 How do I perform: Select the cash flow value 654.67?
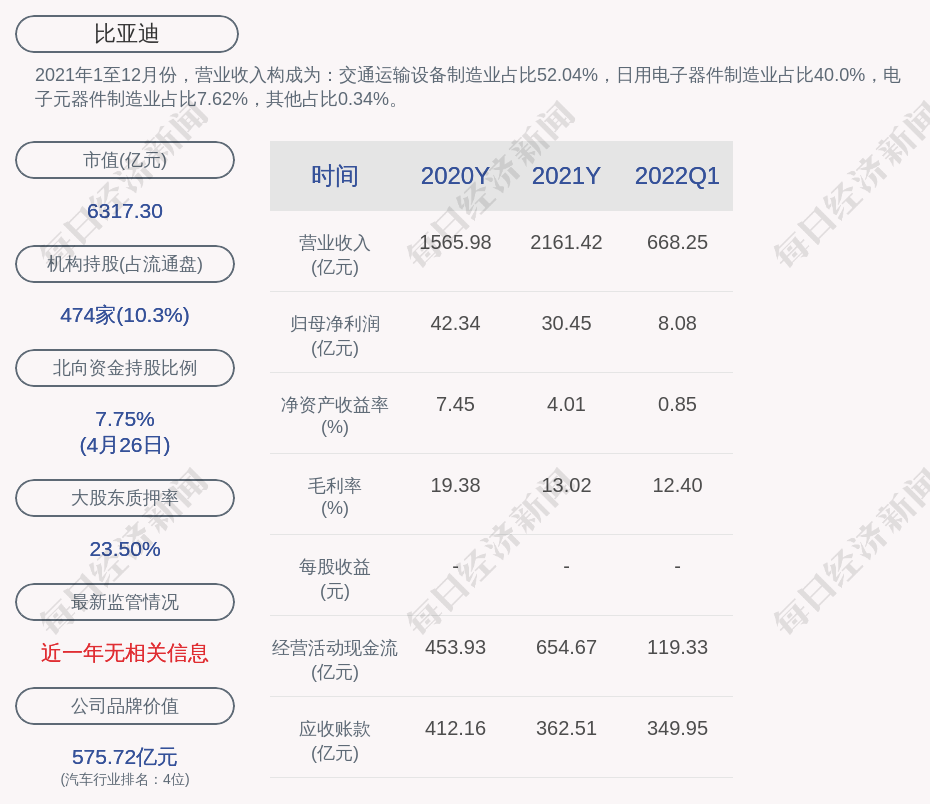click(x=566, y=647)
